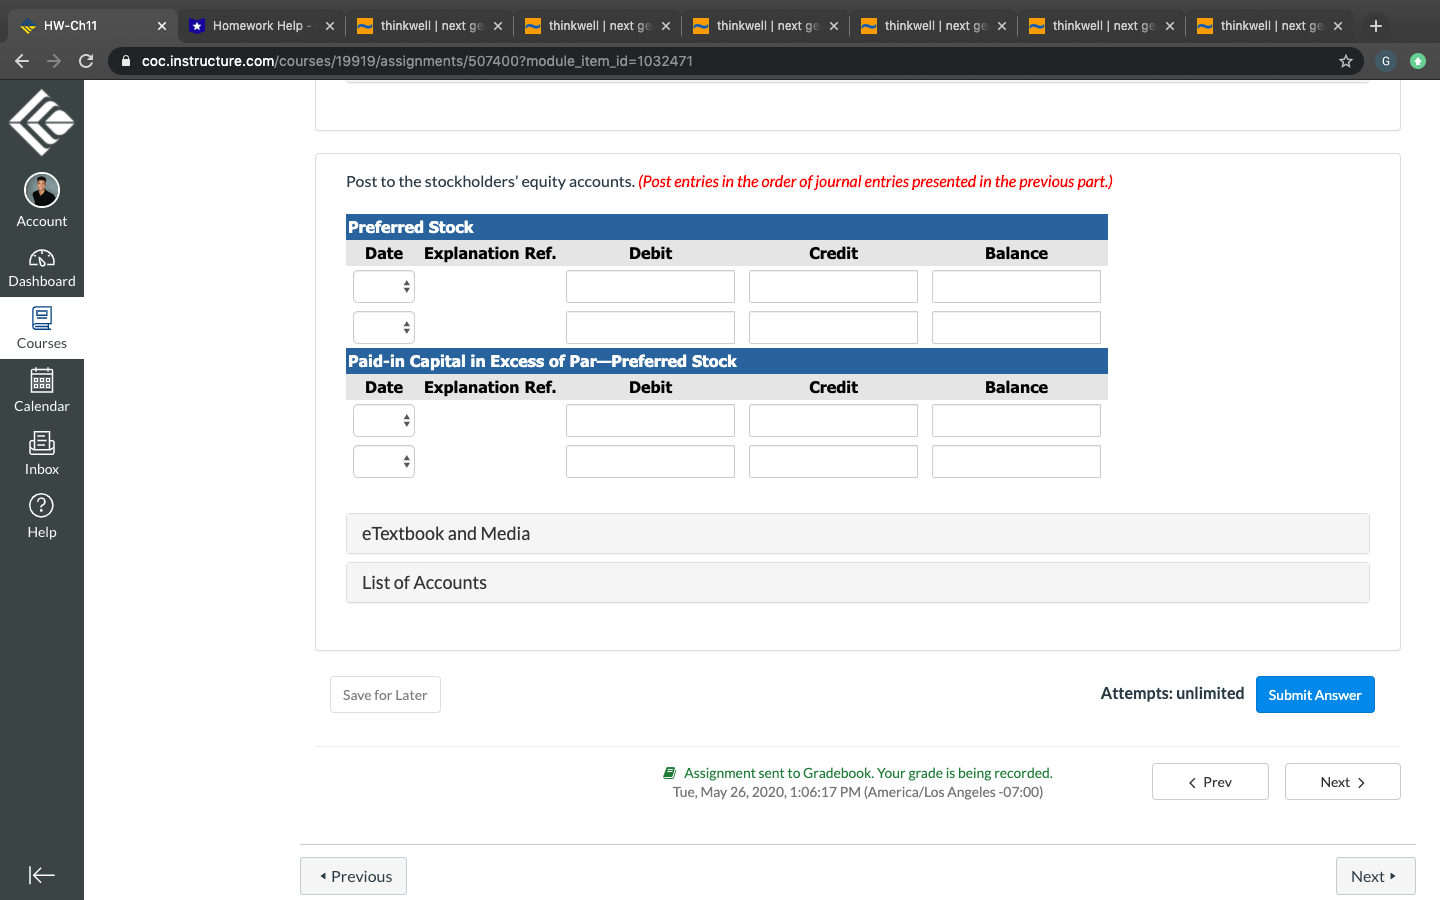The height and width of the screenshot is (900, 1440).
Task: Click the bottom Next module item button
Action: (x=1376, y=876)
